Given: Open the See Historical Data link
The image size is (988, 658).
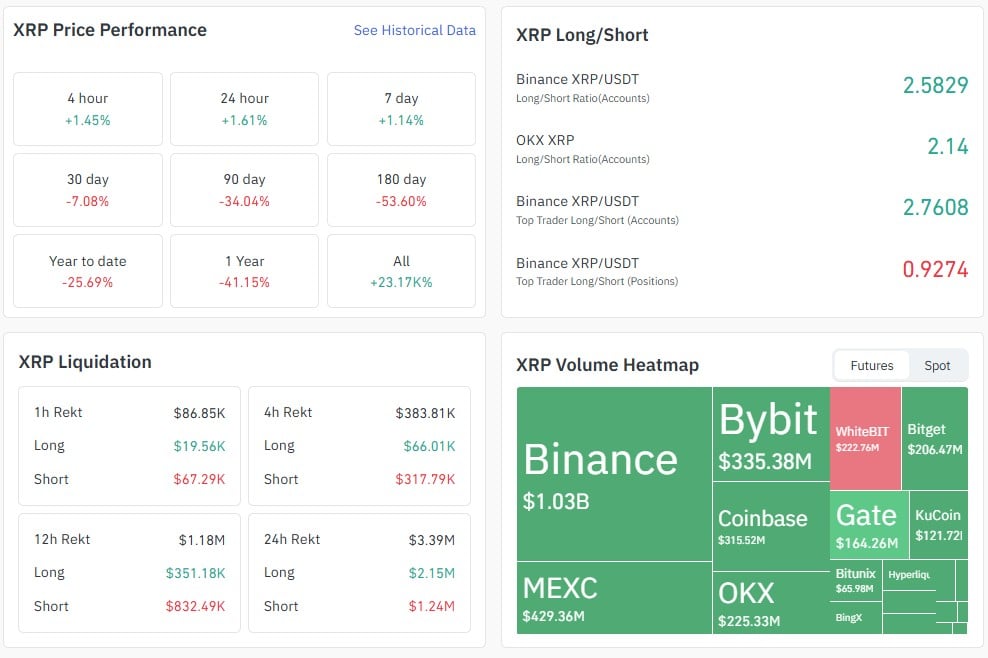Looking at the screenshot, I should pyautogui.click(x=414, y=30).
